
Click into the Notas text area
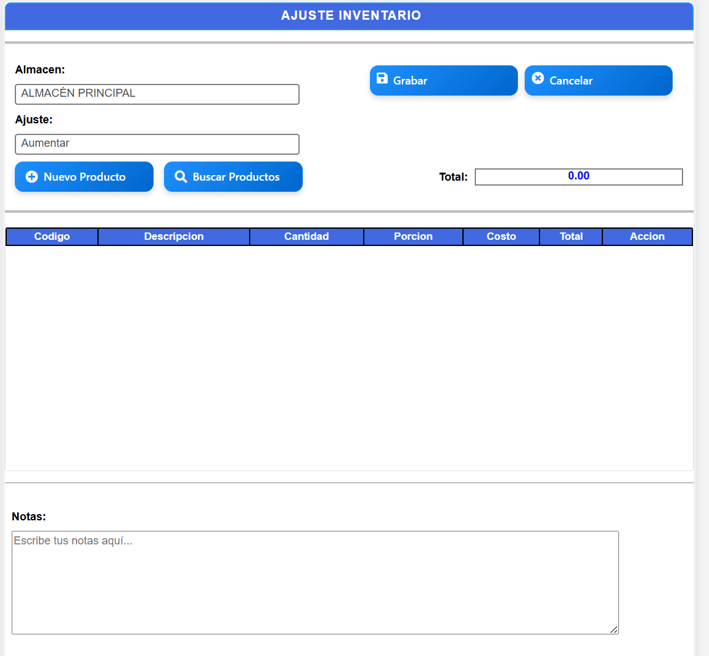tap(315, 583)
